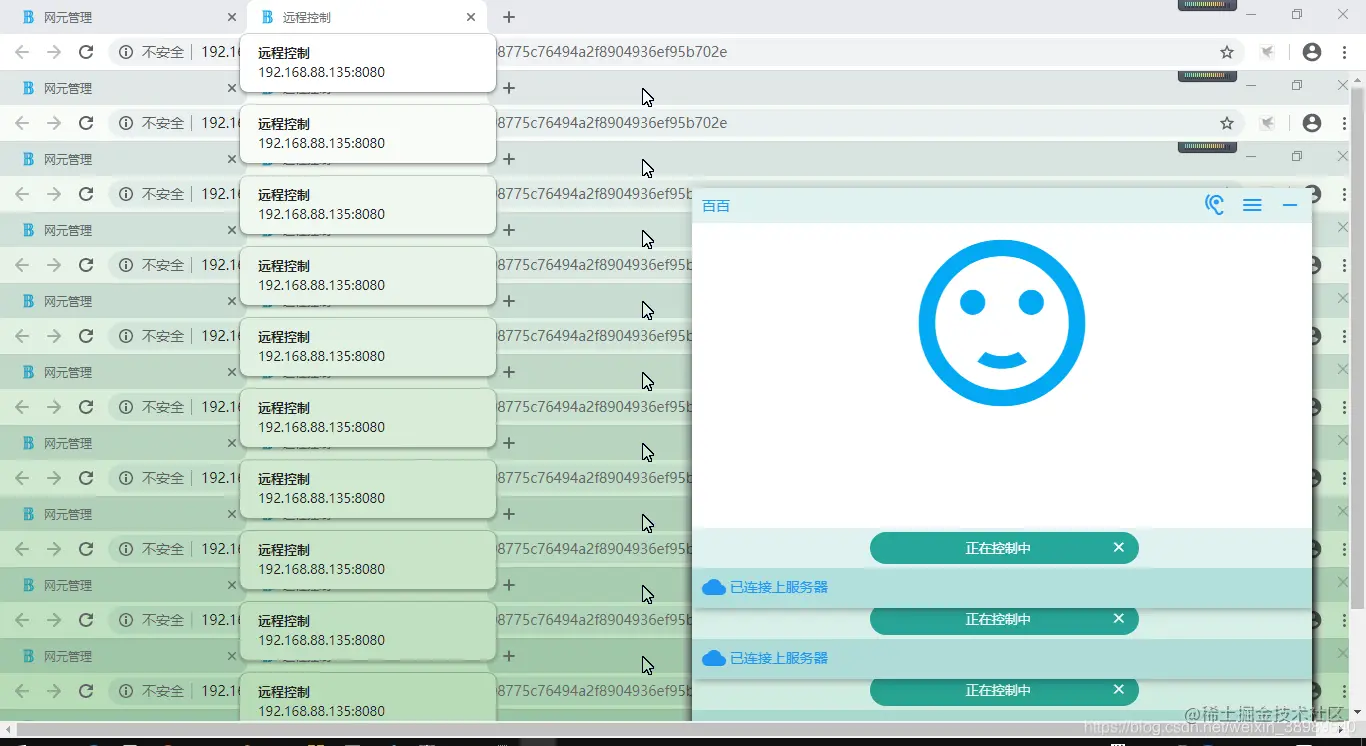Screen dimensions: 1366x746
Task: Open the hamburger menu in 百百 window
Action: [x=1252, y=205]
